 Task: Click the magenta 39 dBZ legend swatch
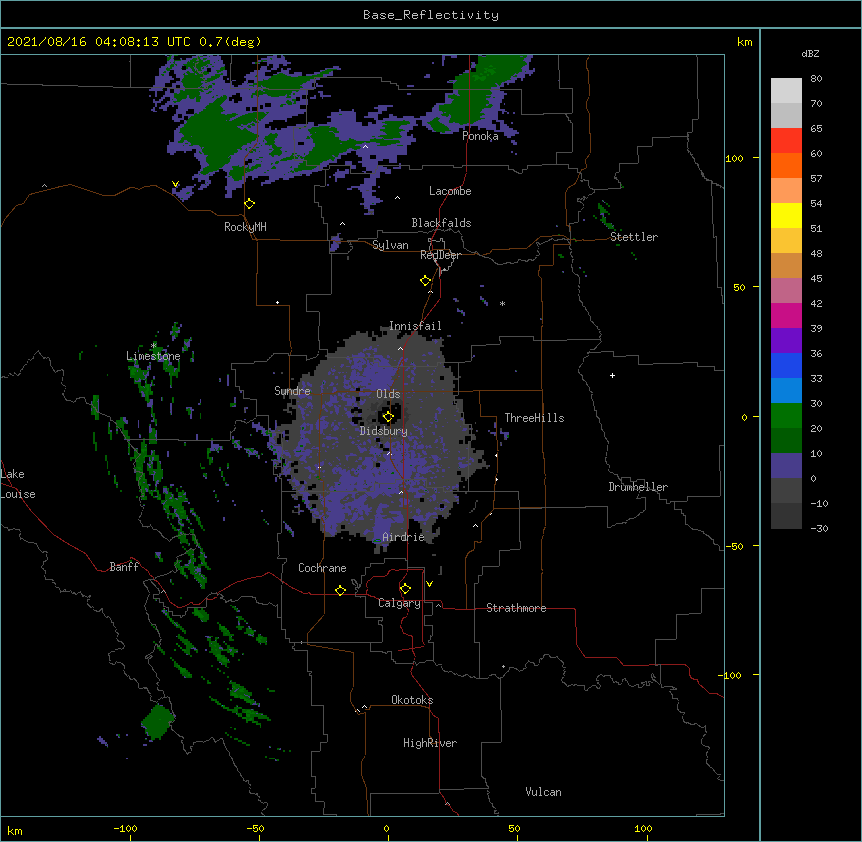(786, 315)
